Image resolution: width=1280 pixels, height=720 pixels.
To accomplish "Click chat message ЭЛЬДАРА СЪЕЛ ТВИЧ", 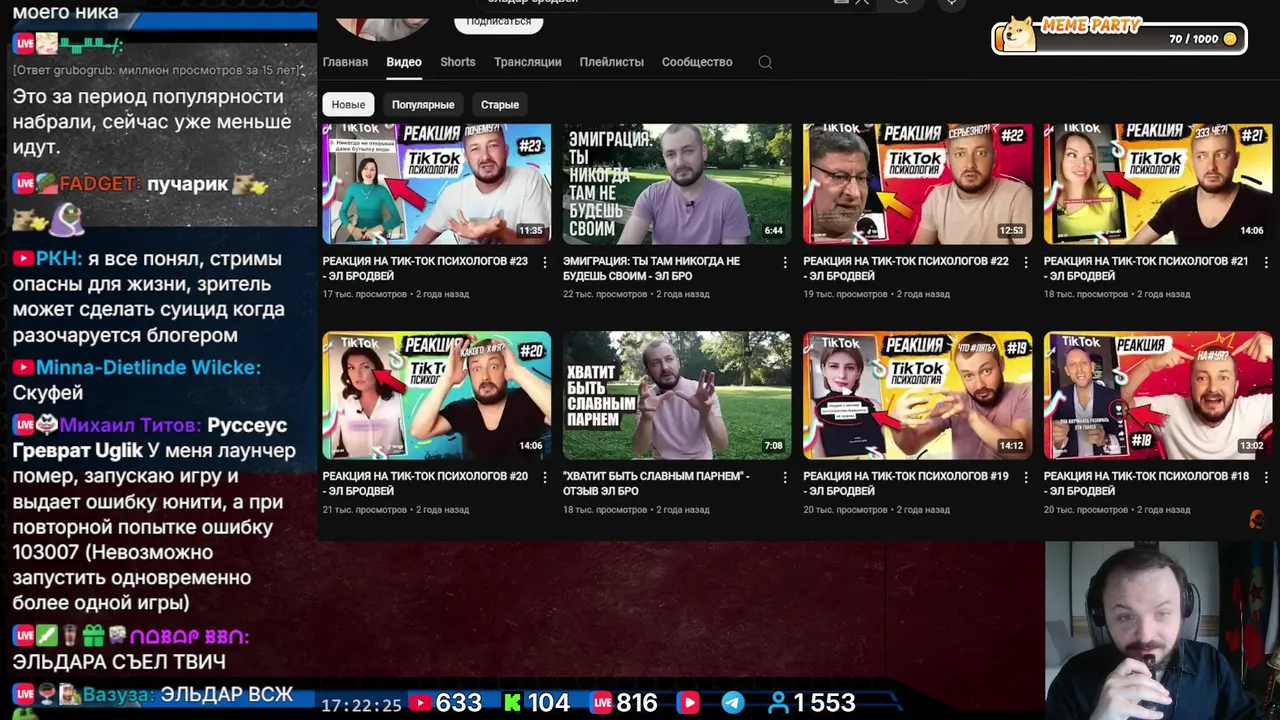I will click(x=119, y=662).
